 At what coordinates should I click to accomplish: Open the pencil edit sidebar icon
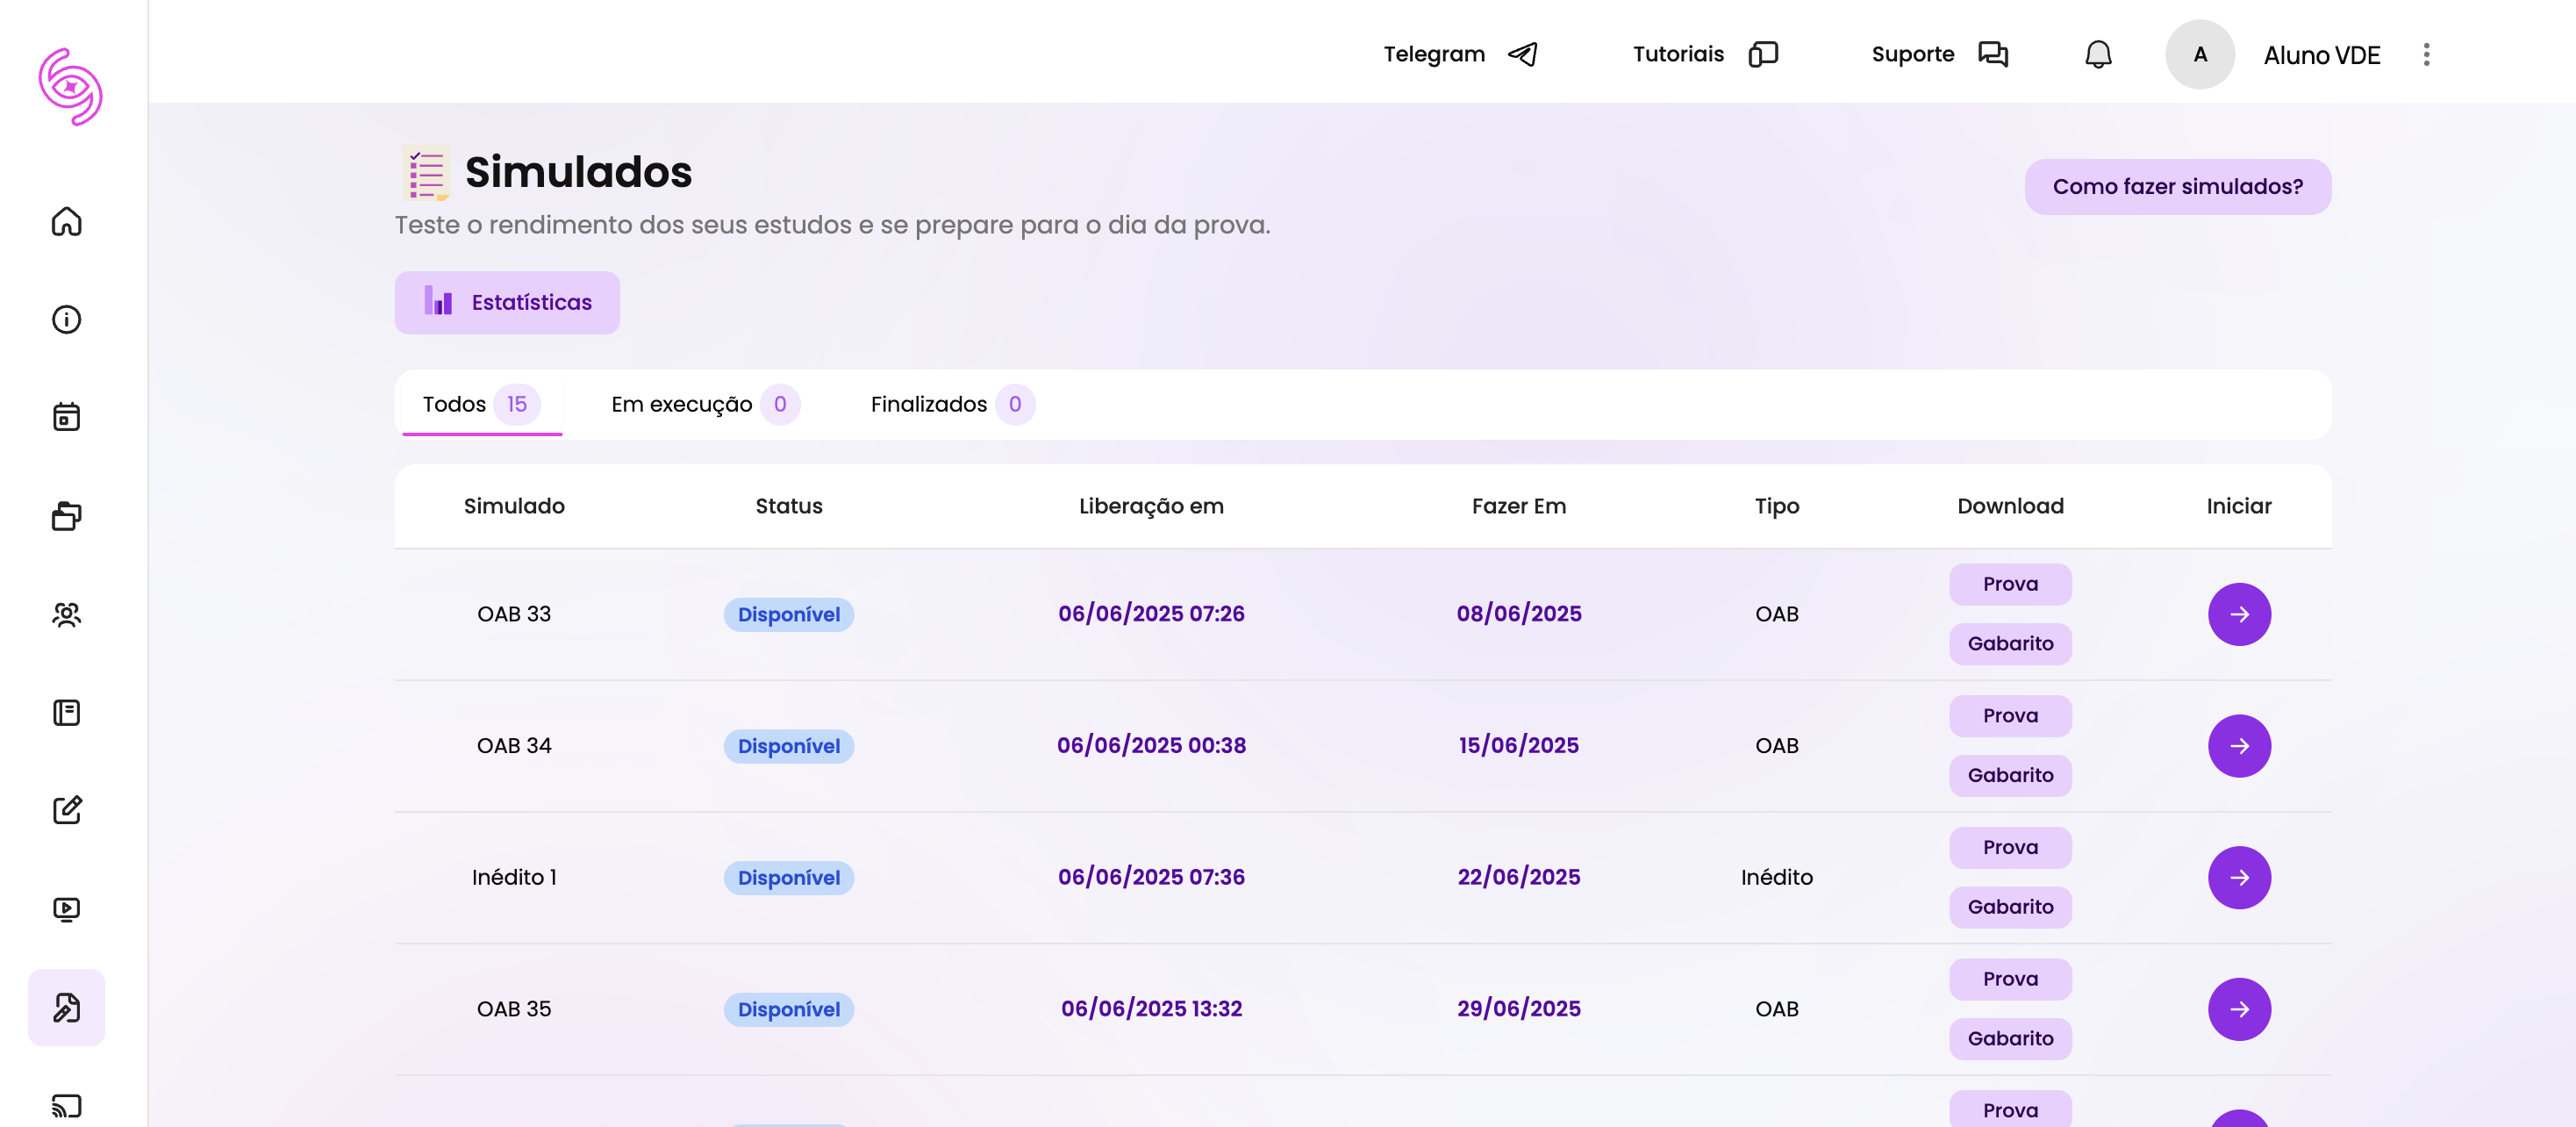66,810
